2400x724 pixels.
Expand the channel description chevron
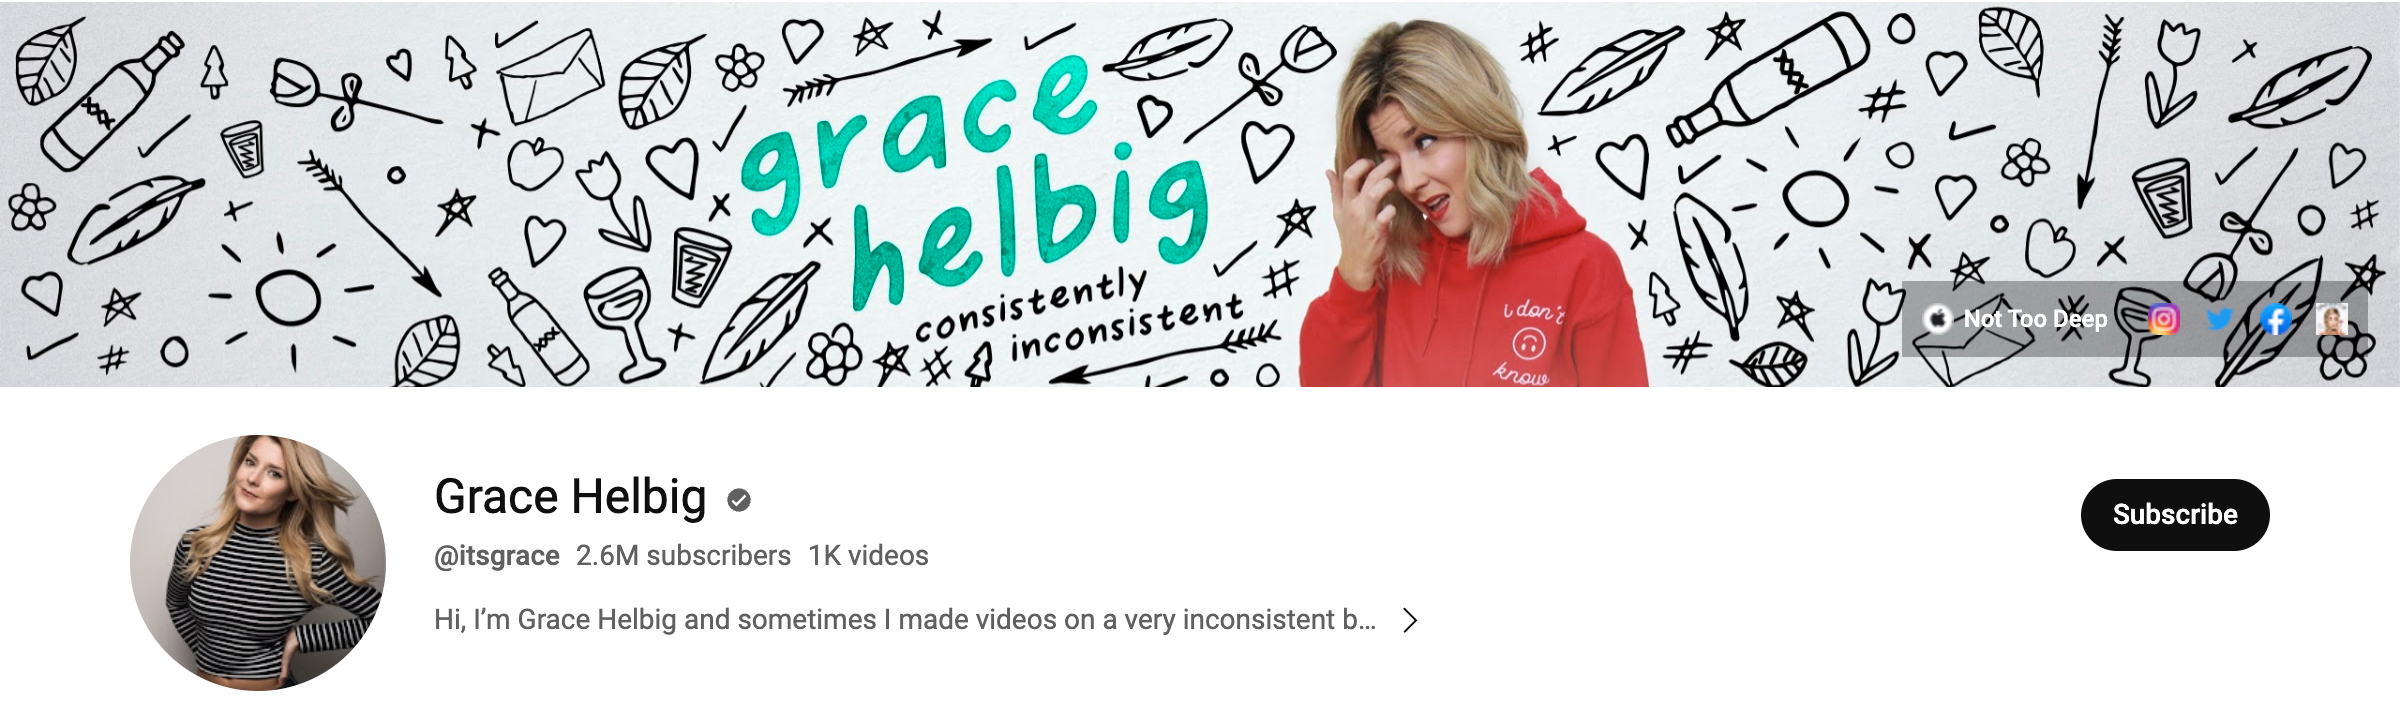click(1410, 621)
